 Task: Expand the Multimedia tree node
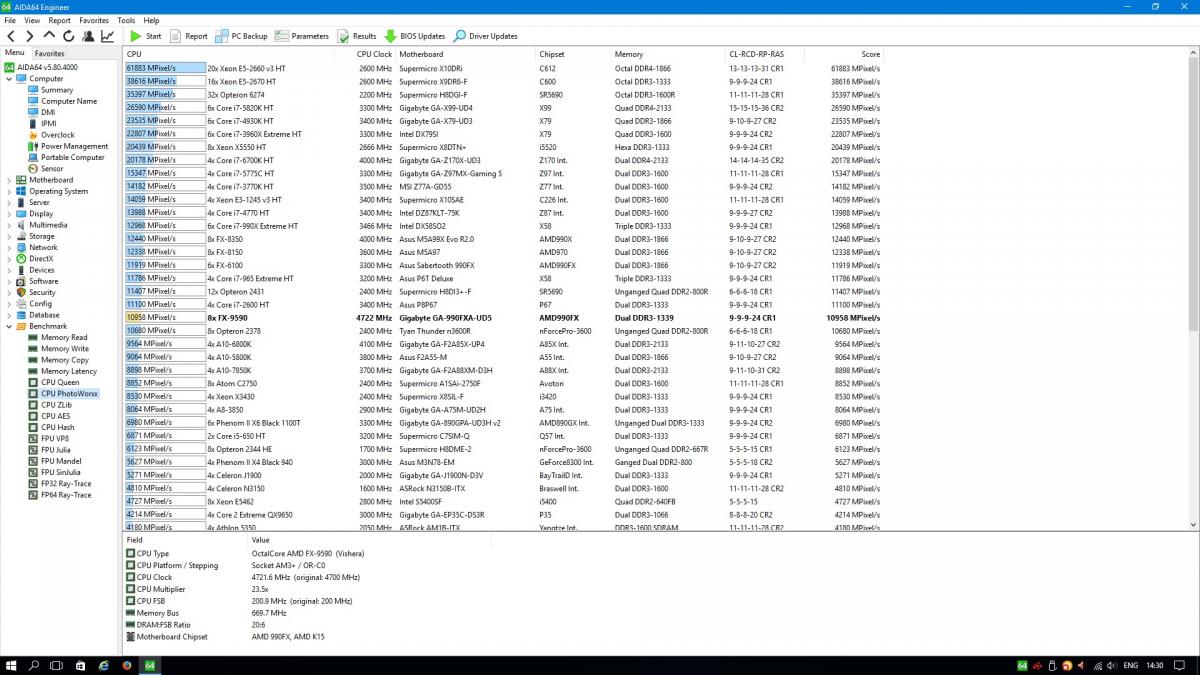9,225
